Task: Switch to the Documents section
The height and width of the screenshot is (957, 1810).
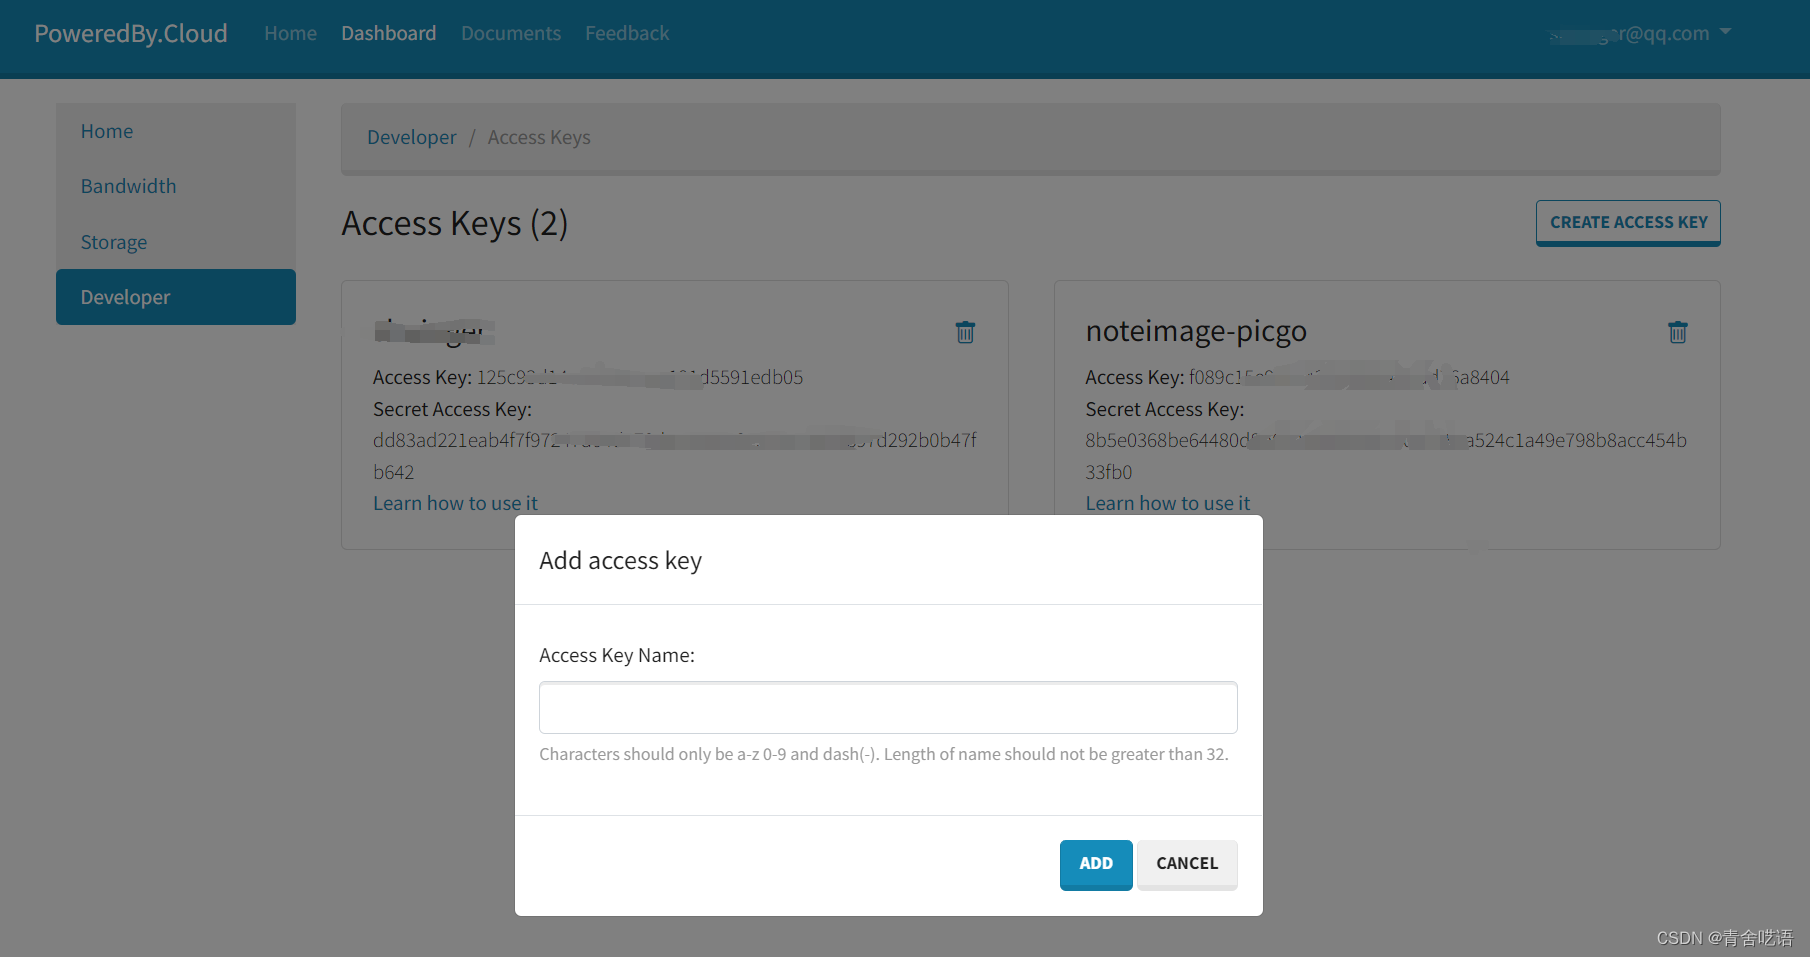Action: pyautogui.click(x=510, y=33)
